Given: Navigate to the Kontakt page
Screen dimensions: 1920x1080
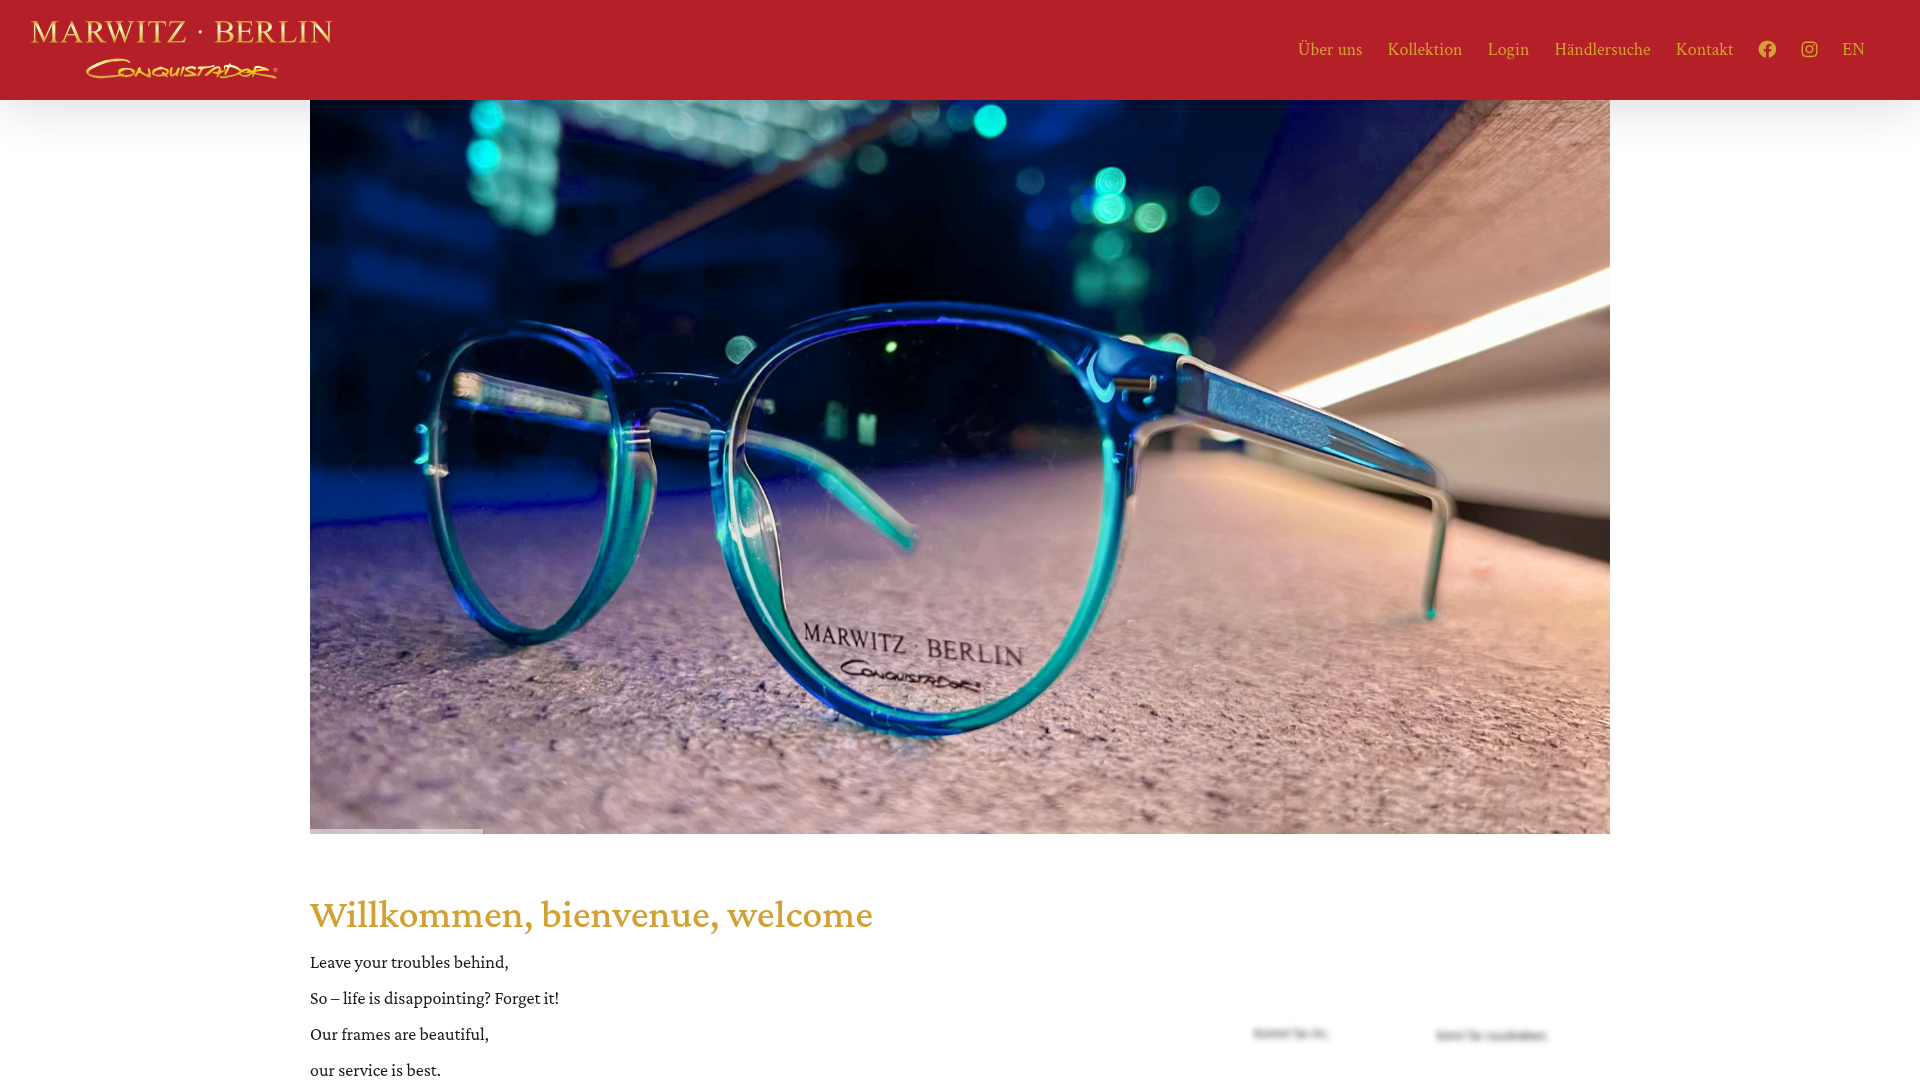Looking at the screenshot, I should tap(1704, 49).
